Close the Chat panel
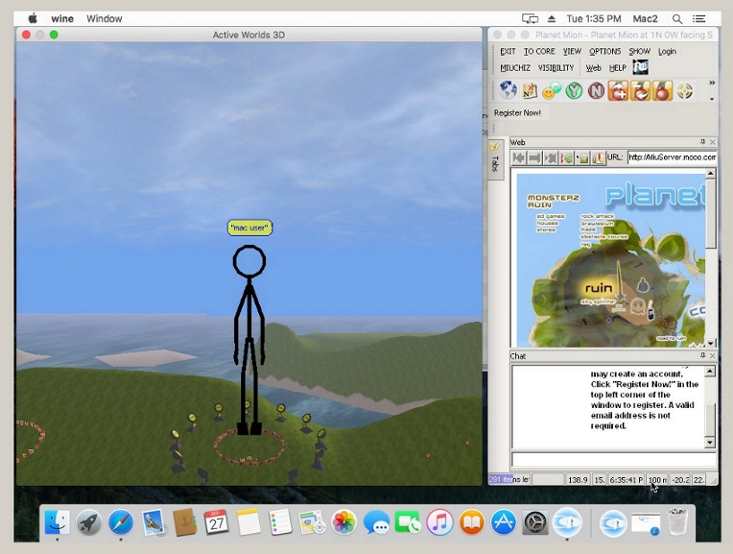The height and width of the screenshot is (554, 733). tap(712, 356)
